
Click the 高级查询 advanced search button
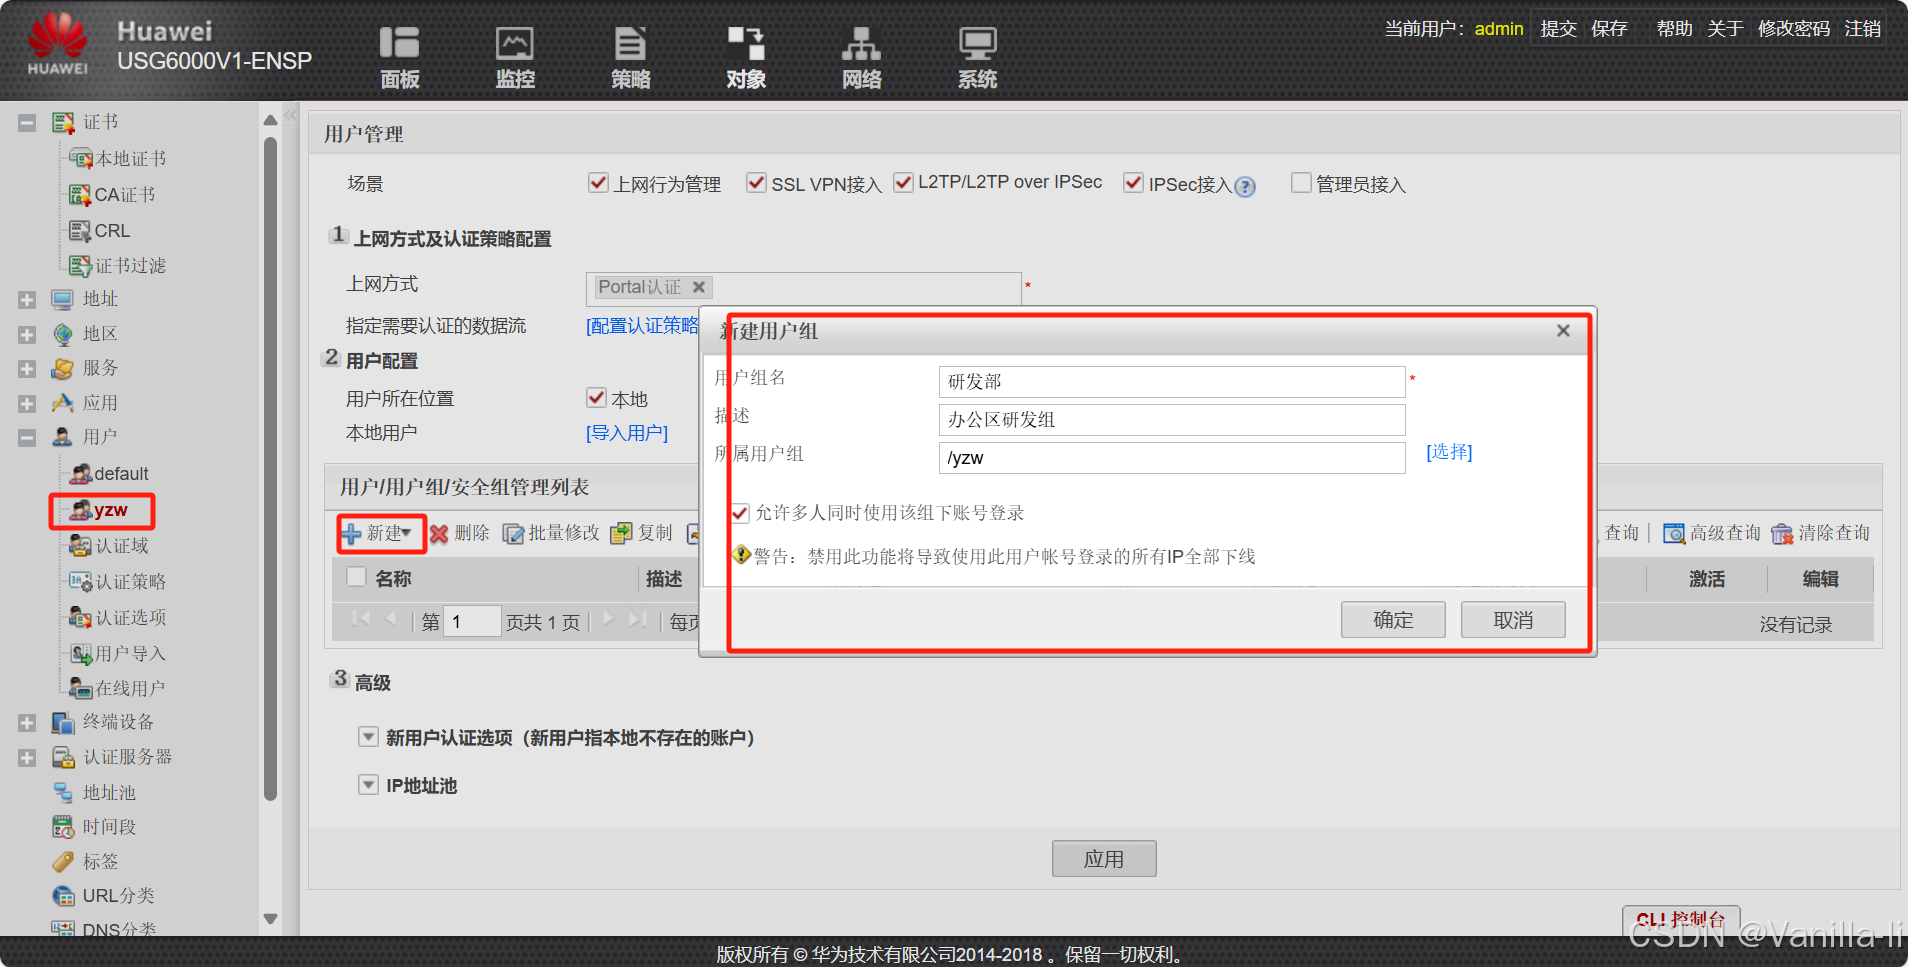[x=1712, y=533]
